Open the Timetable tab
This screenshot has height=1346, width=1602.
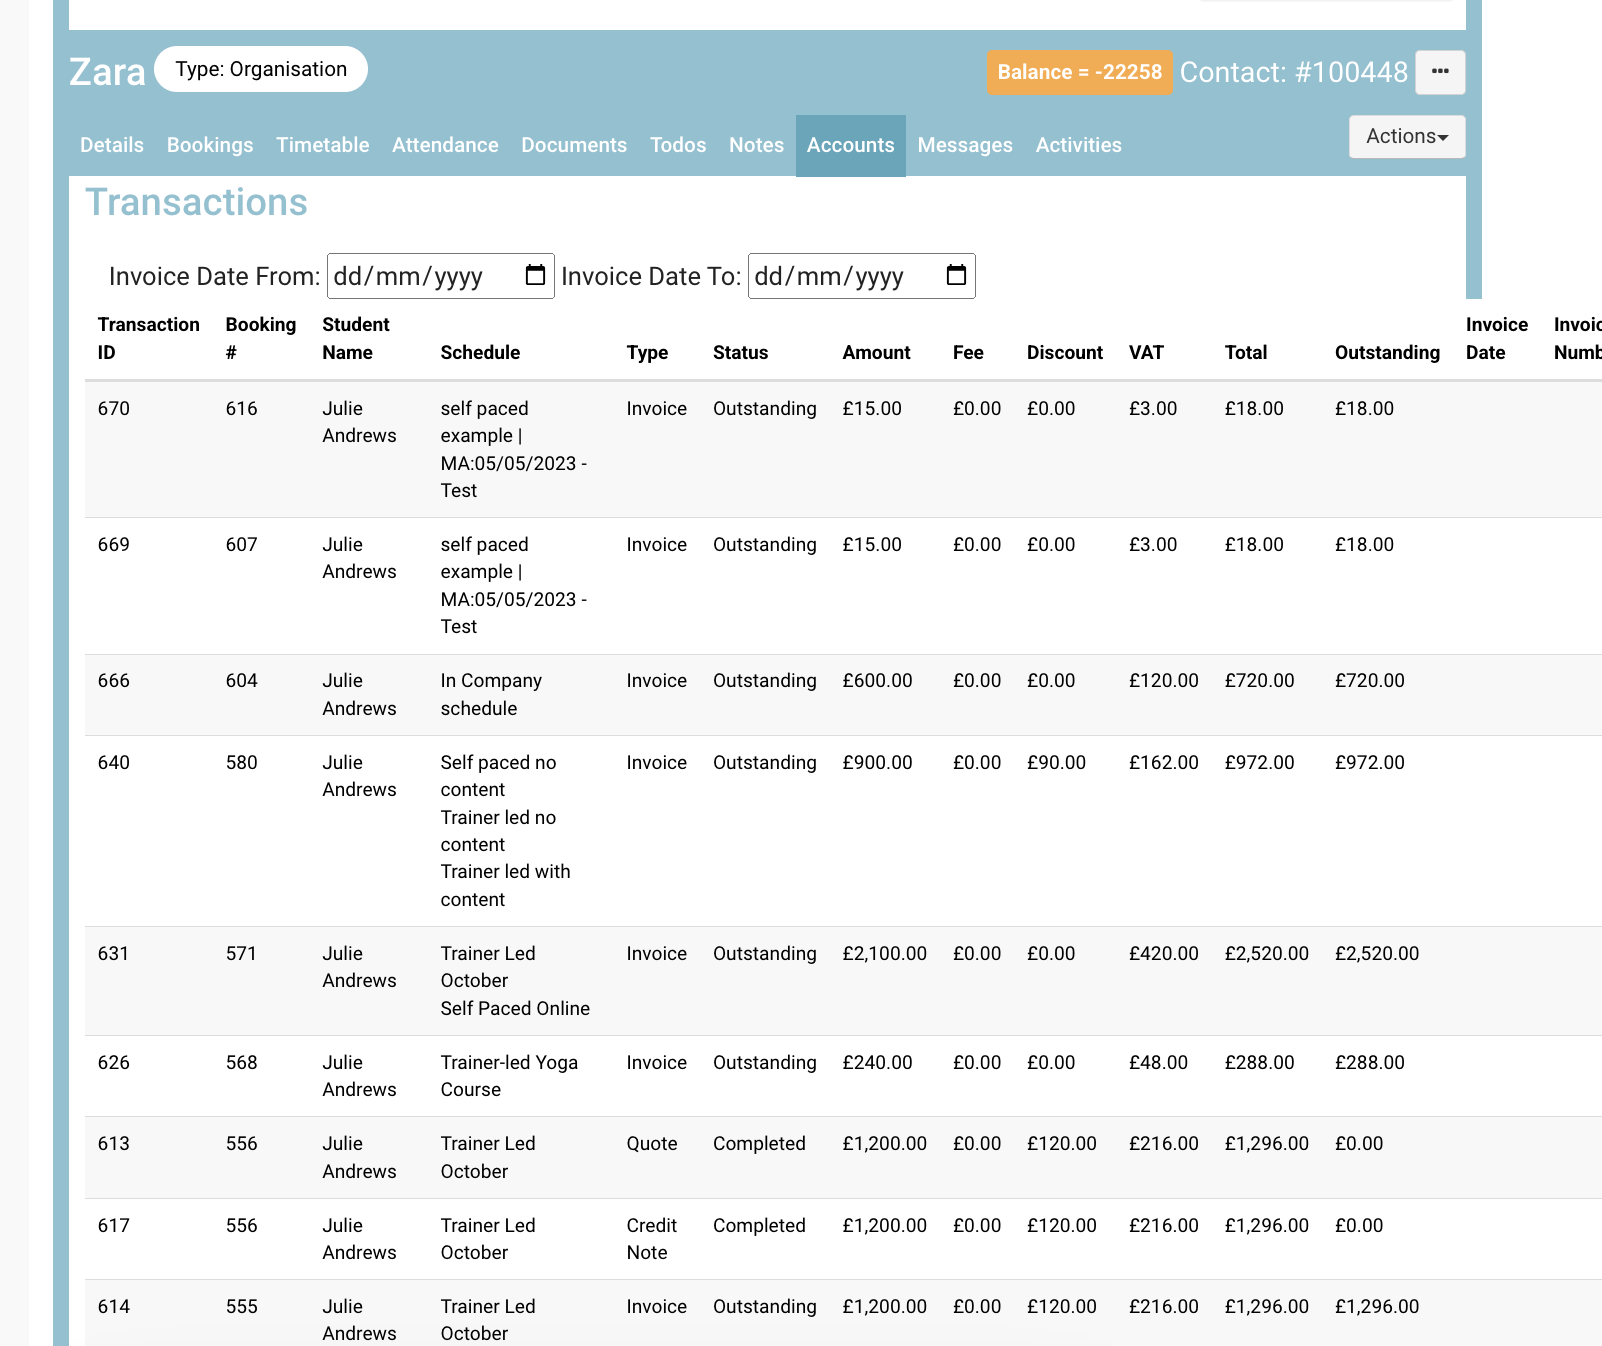pyautogui.click(x=322, y=145)
